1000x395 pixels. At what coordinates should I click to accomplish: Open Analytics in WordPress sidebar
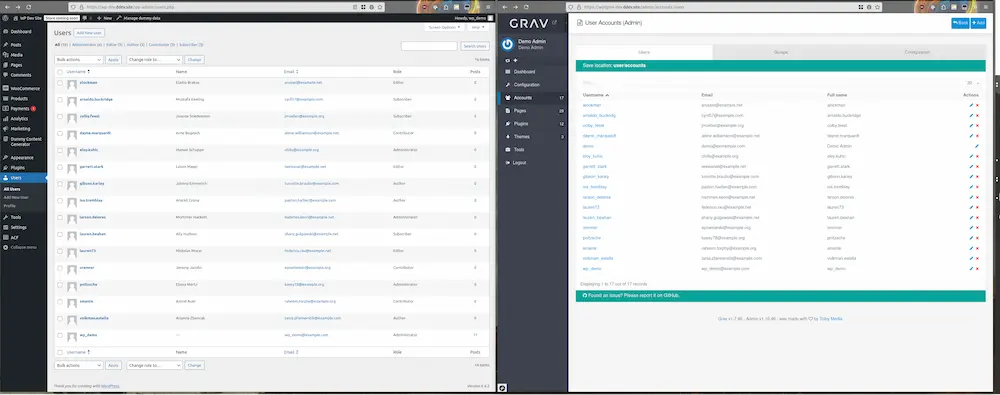pos(19,119)
